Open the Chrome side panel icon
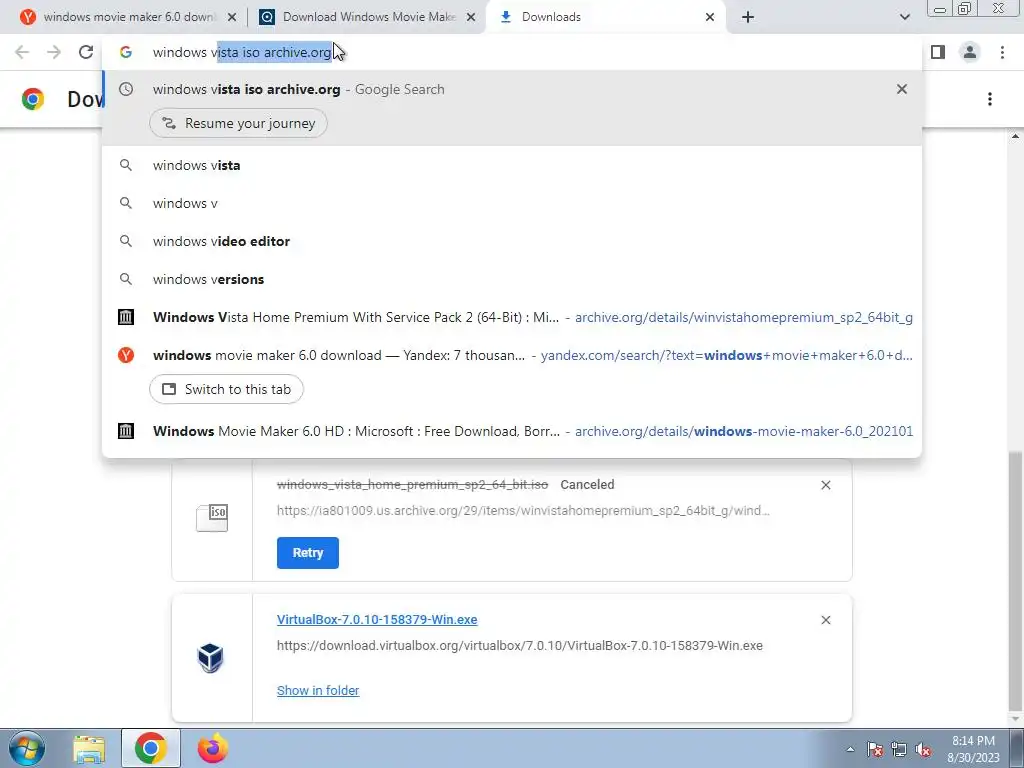Viewport: 1024px width, 768px height. point(938,52)
